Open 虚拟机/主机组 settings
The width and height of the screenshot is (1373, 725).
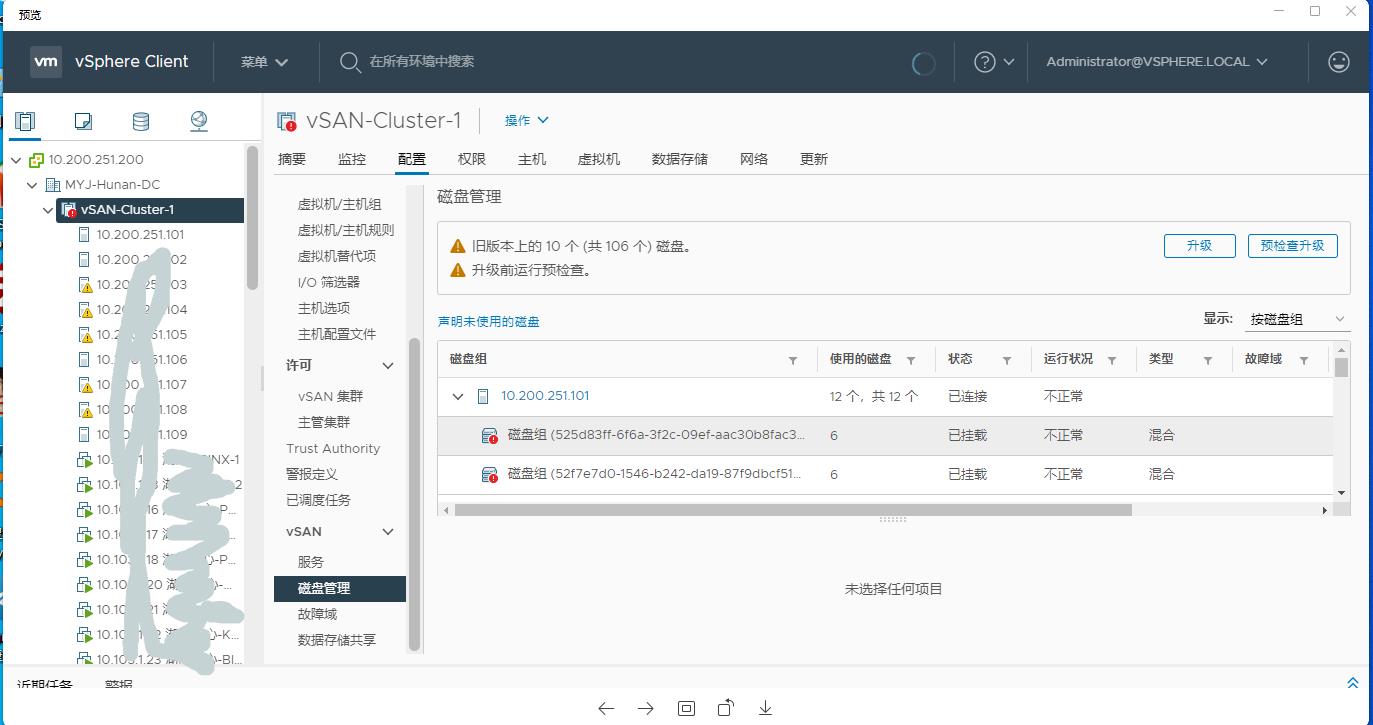[340, 204]
